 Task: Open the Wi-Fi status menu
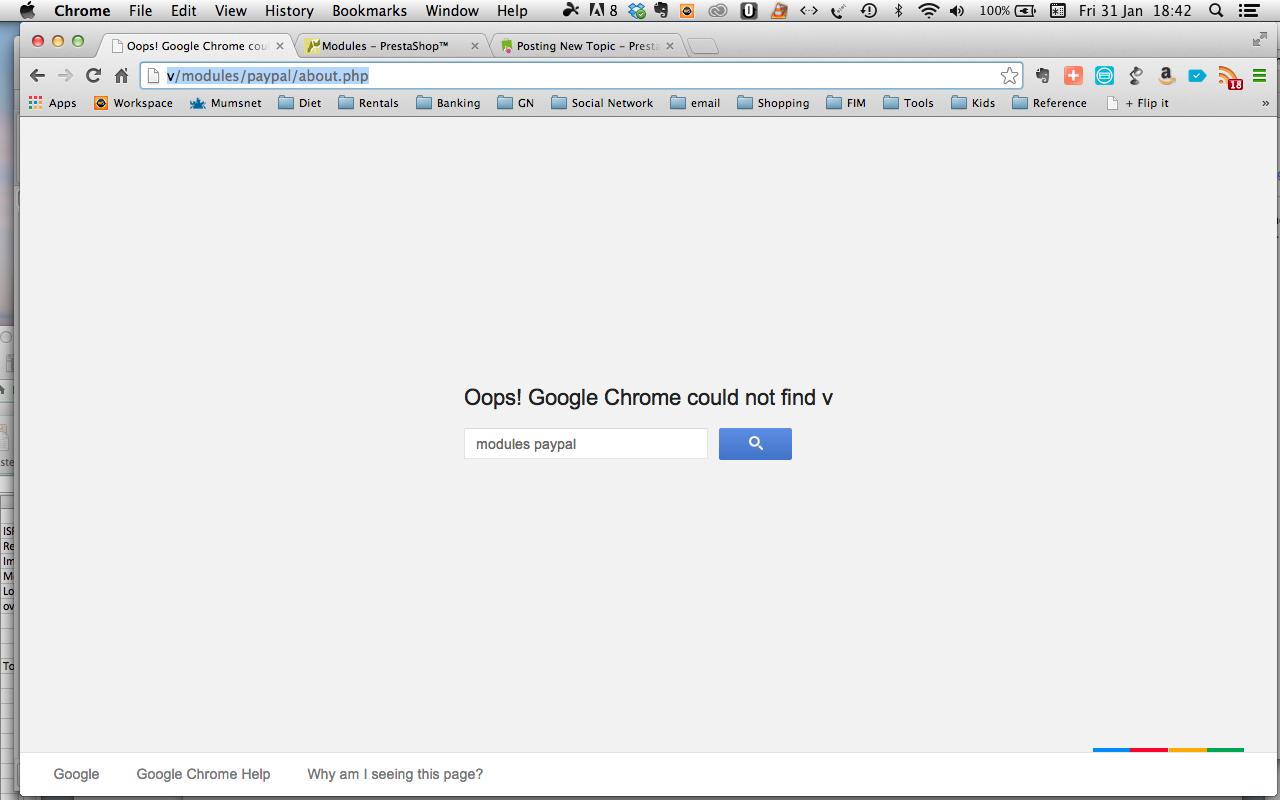click(x=929, y=11)
